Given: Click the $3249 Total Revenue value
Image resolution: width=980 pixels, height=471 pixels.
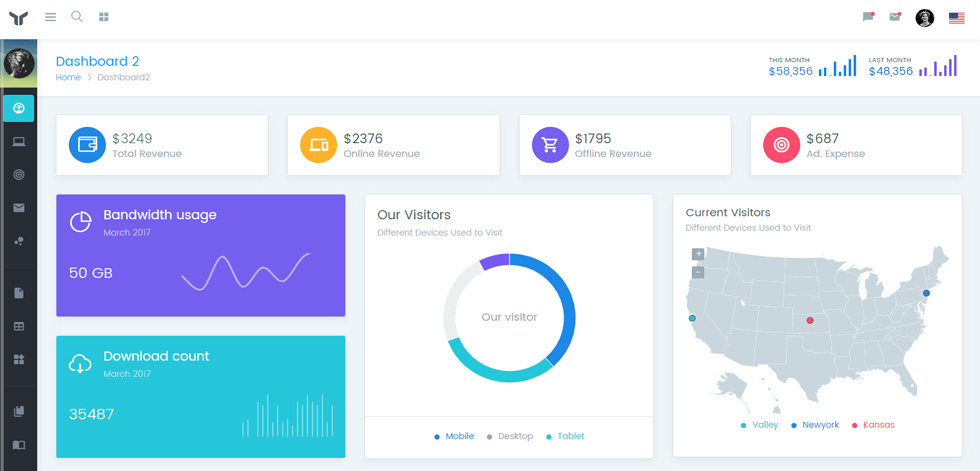Looking at the screenshot, I should tap(132, 139).
